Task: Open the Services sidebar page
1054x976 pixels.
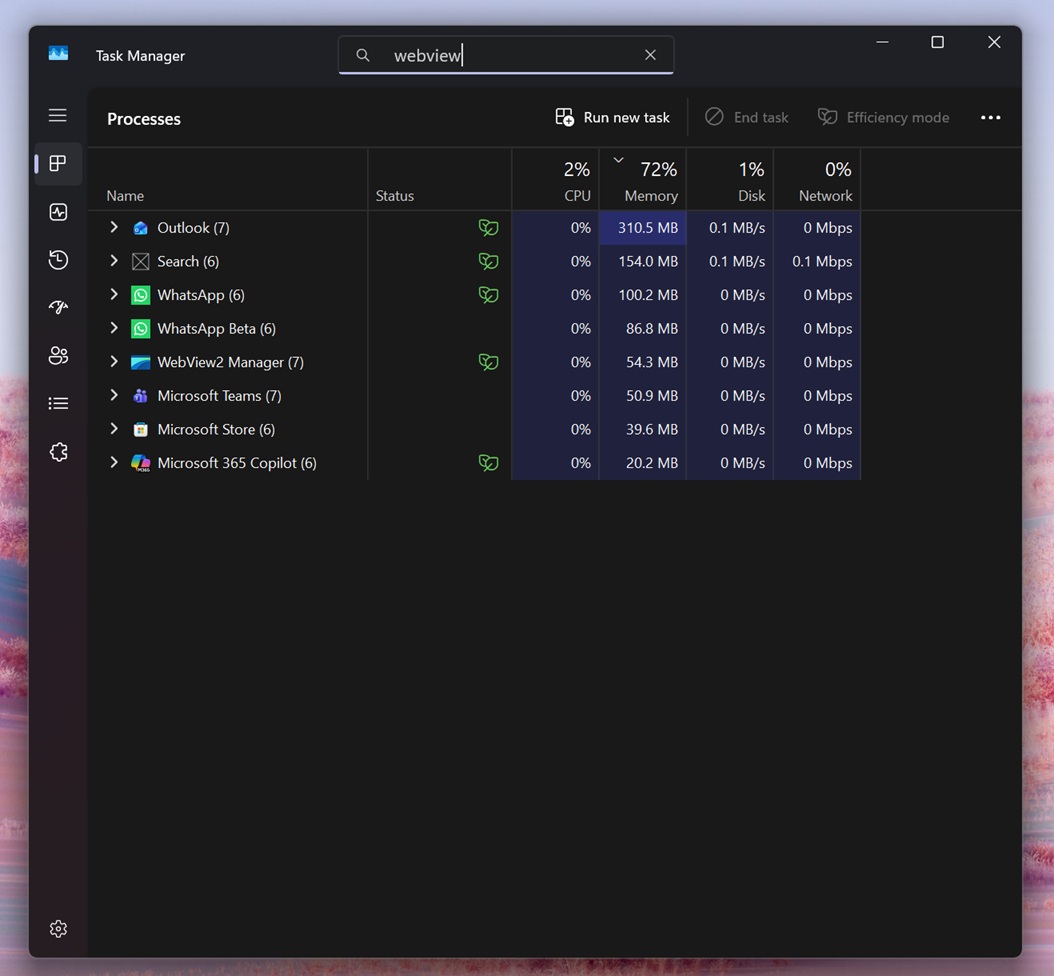Action: coord(57,451)
